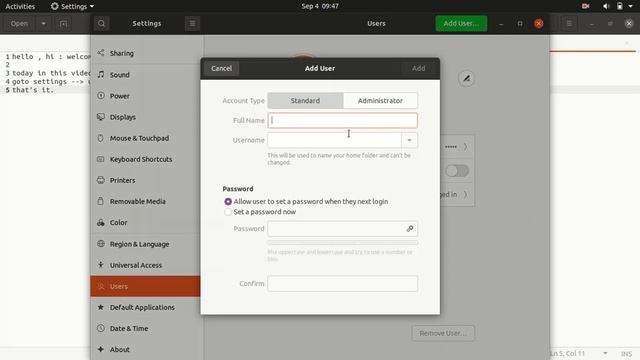Click new document icon in text editor
The width and height of the screenshot is (640, 360).
tap(63, 24)
